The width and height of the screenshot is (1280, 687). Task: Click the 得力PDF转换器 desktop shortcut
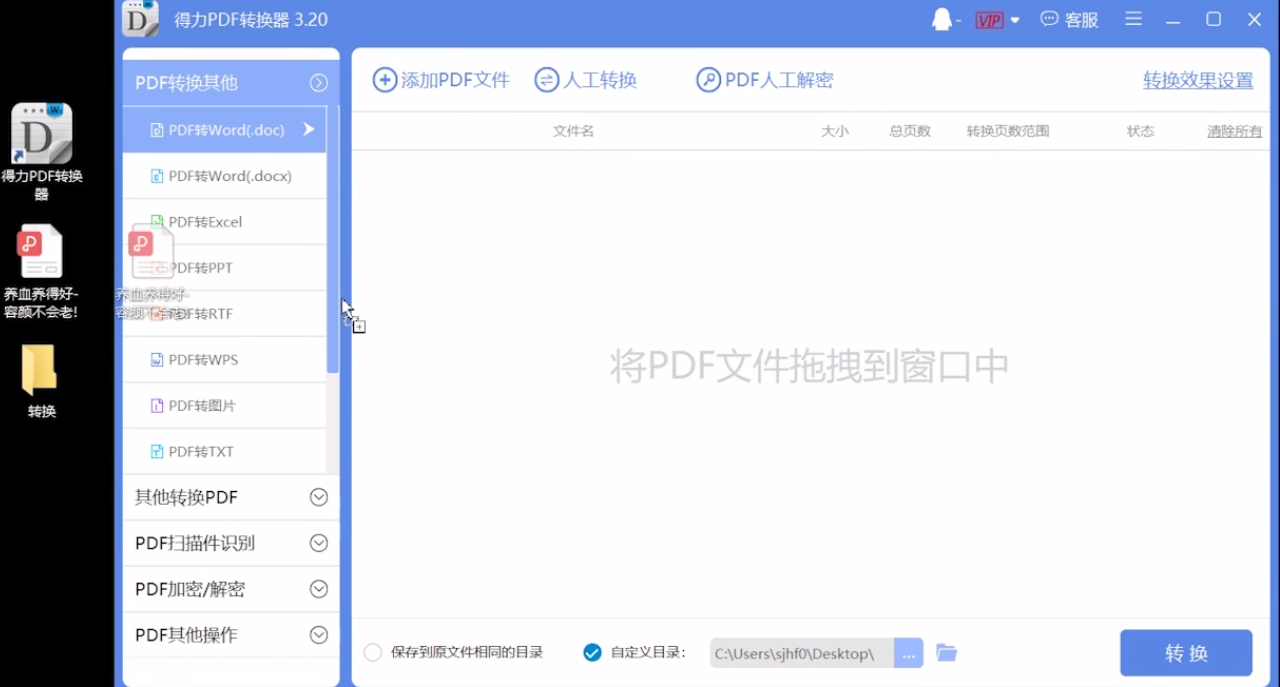point(41,151)
